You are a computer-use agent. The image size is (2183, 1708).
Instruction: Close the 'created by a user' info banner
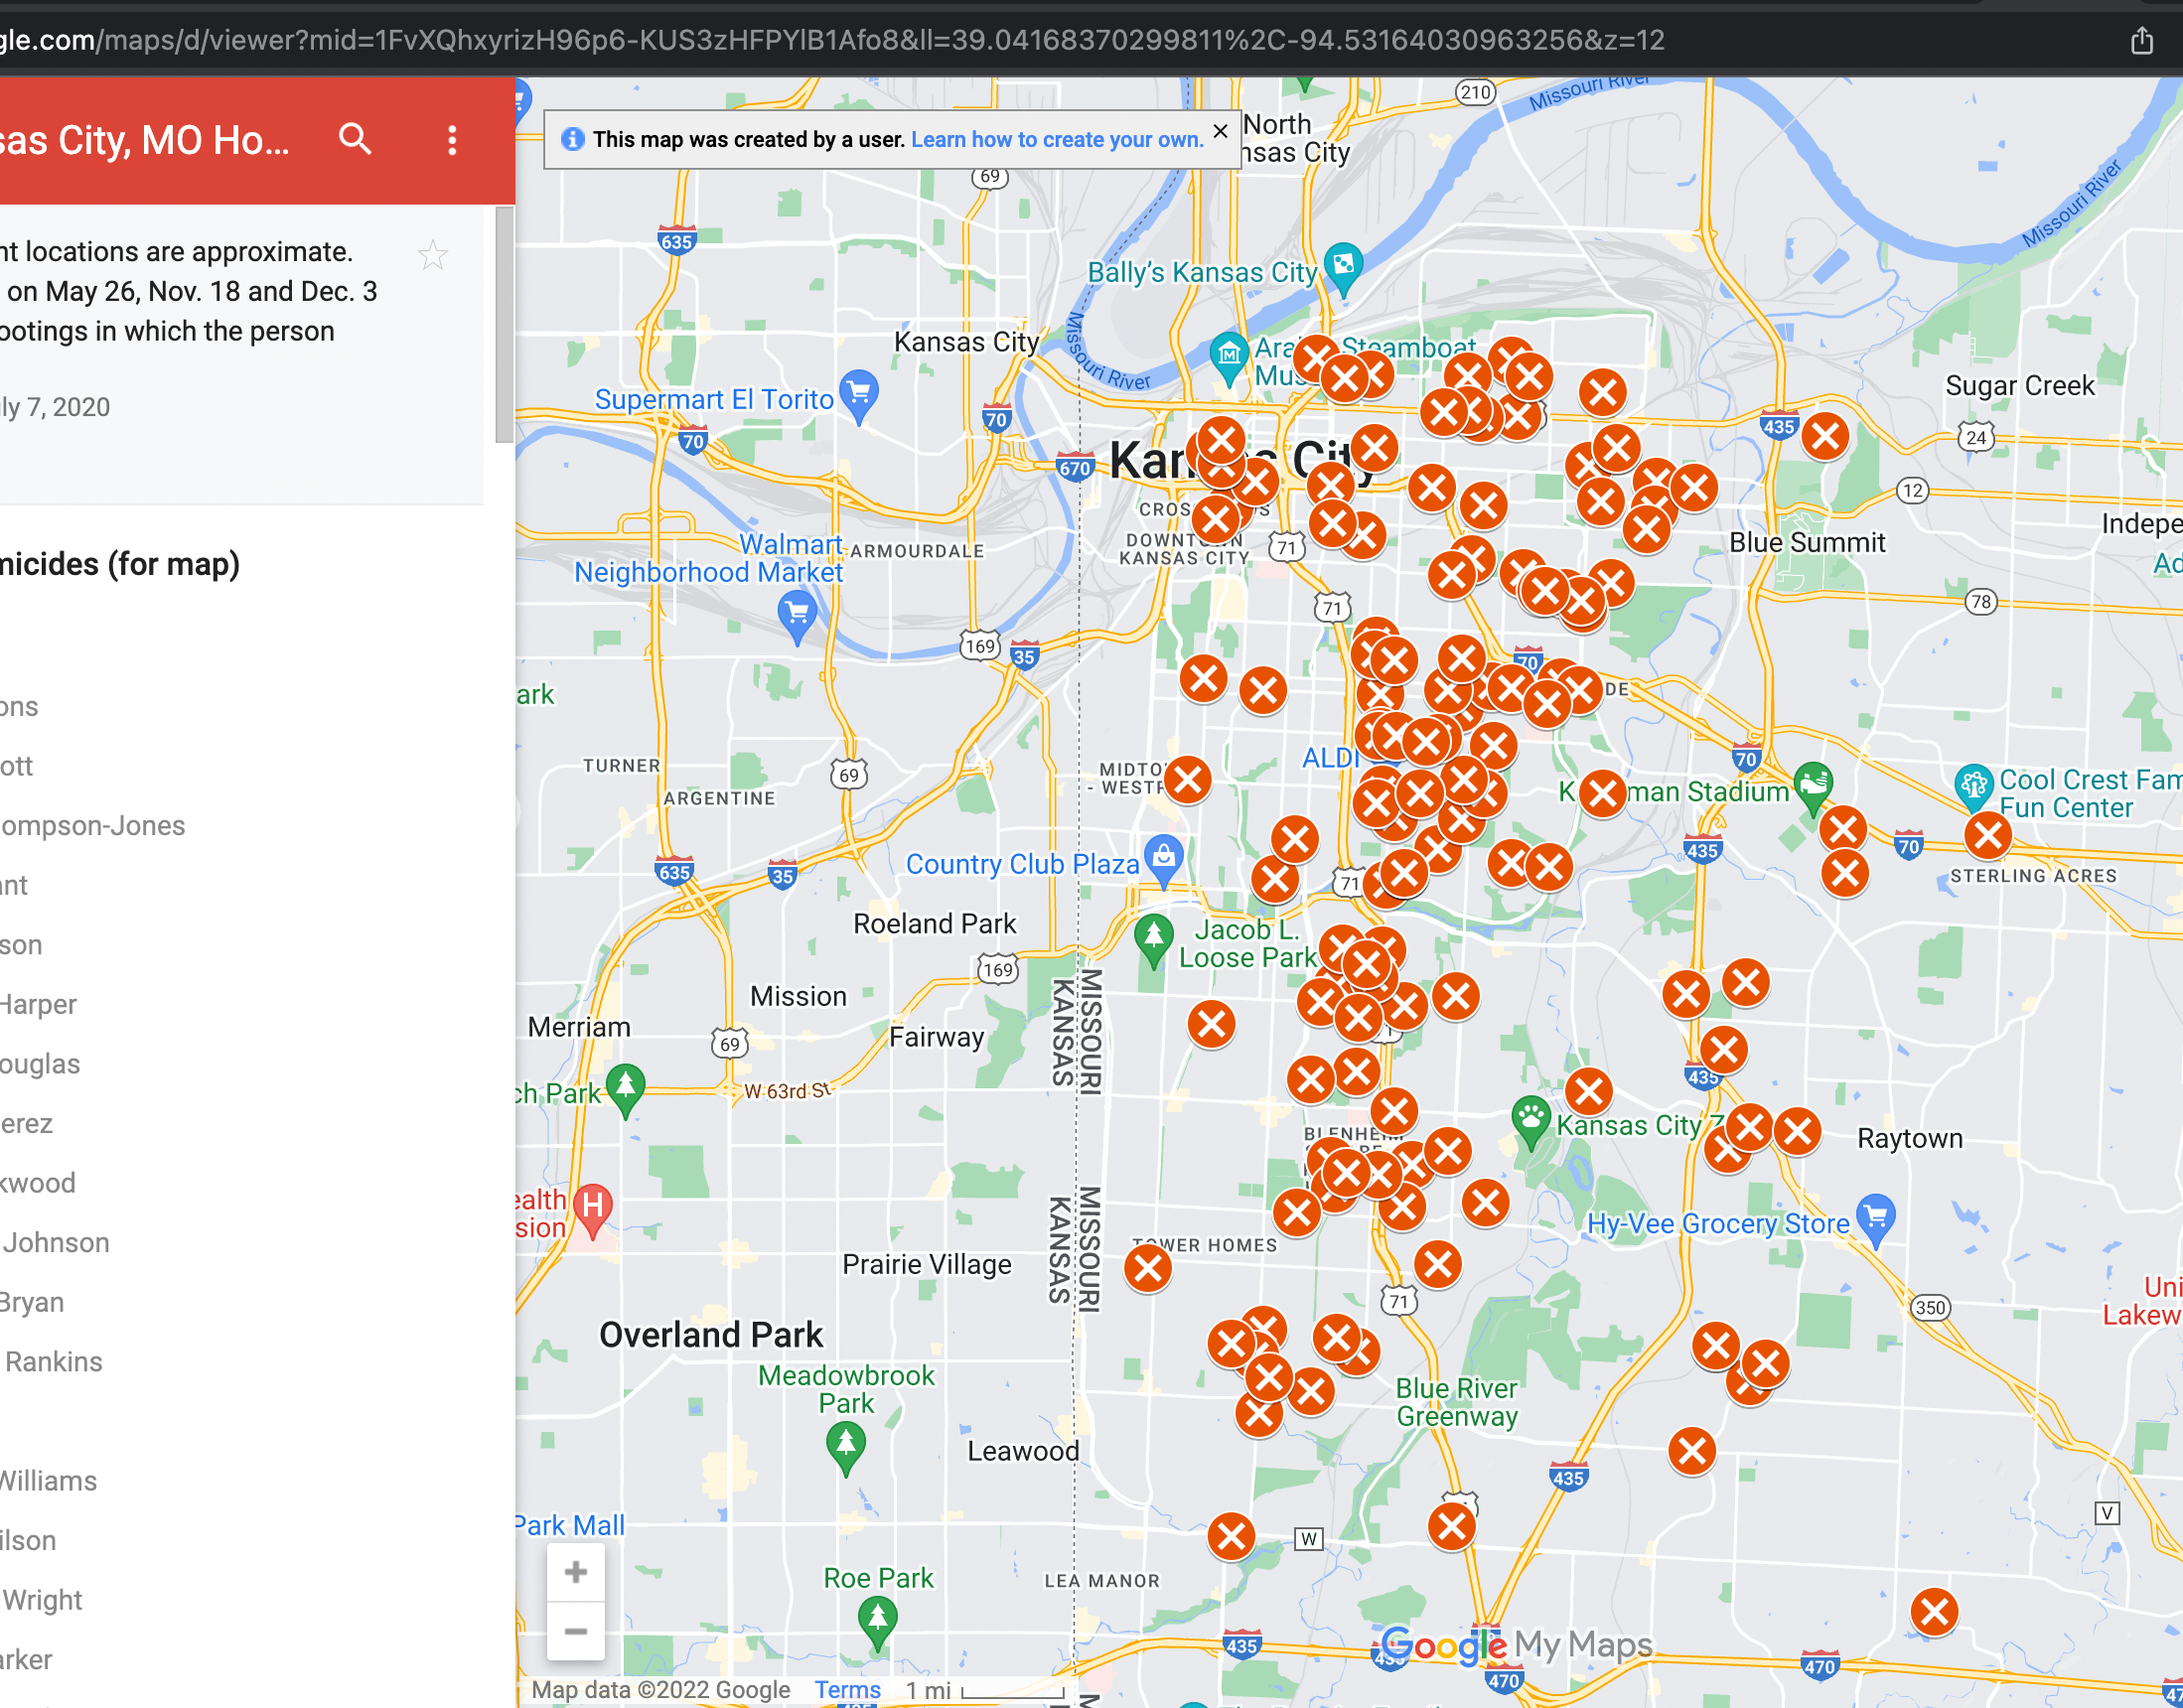coord(1220,131)
